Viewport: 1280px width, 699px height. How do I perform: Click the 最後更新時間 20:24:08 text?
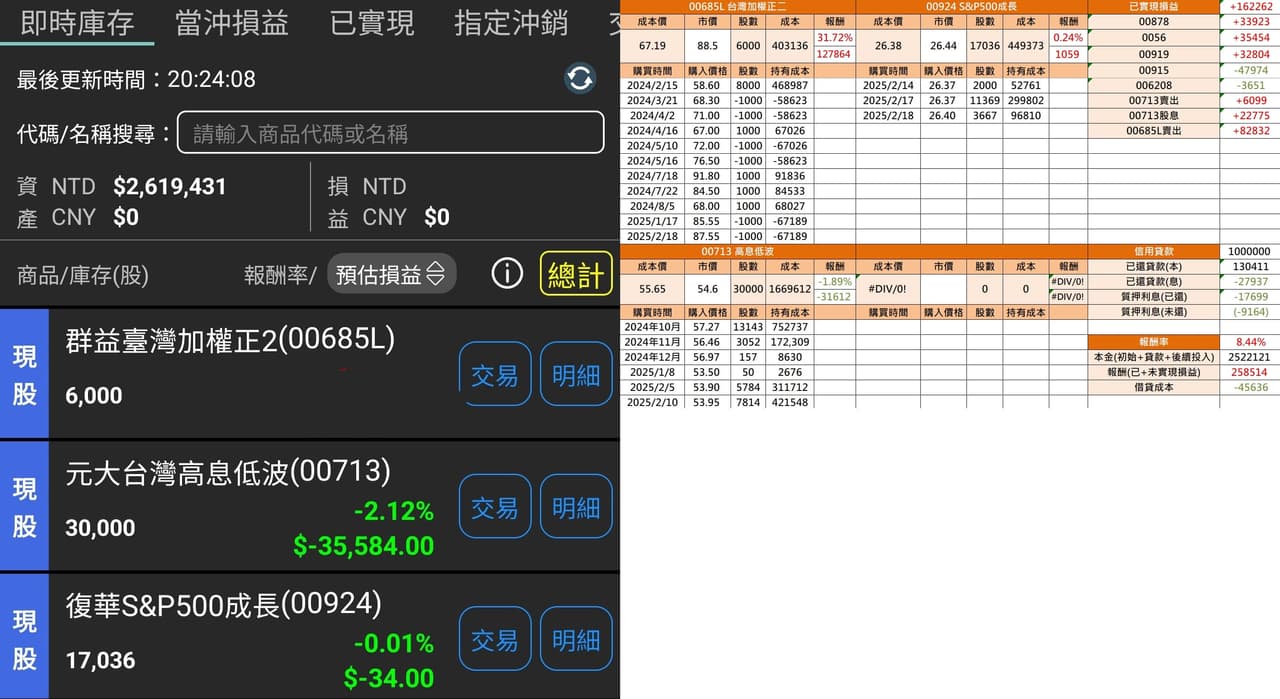[136, 79]
